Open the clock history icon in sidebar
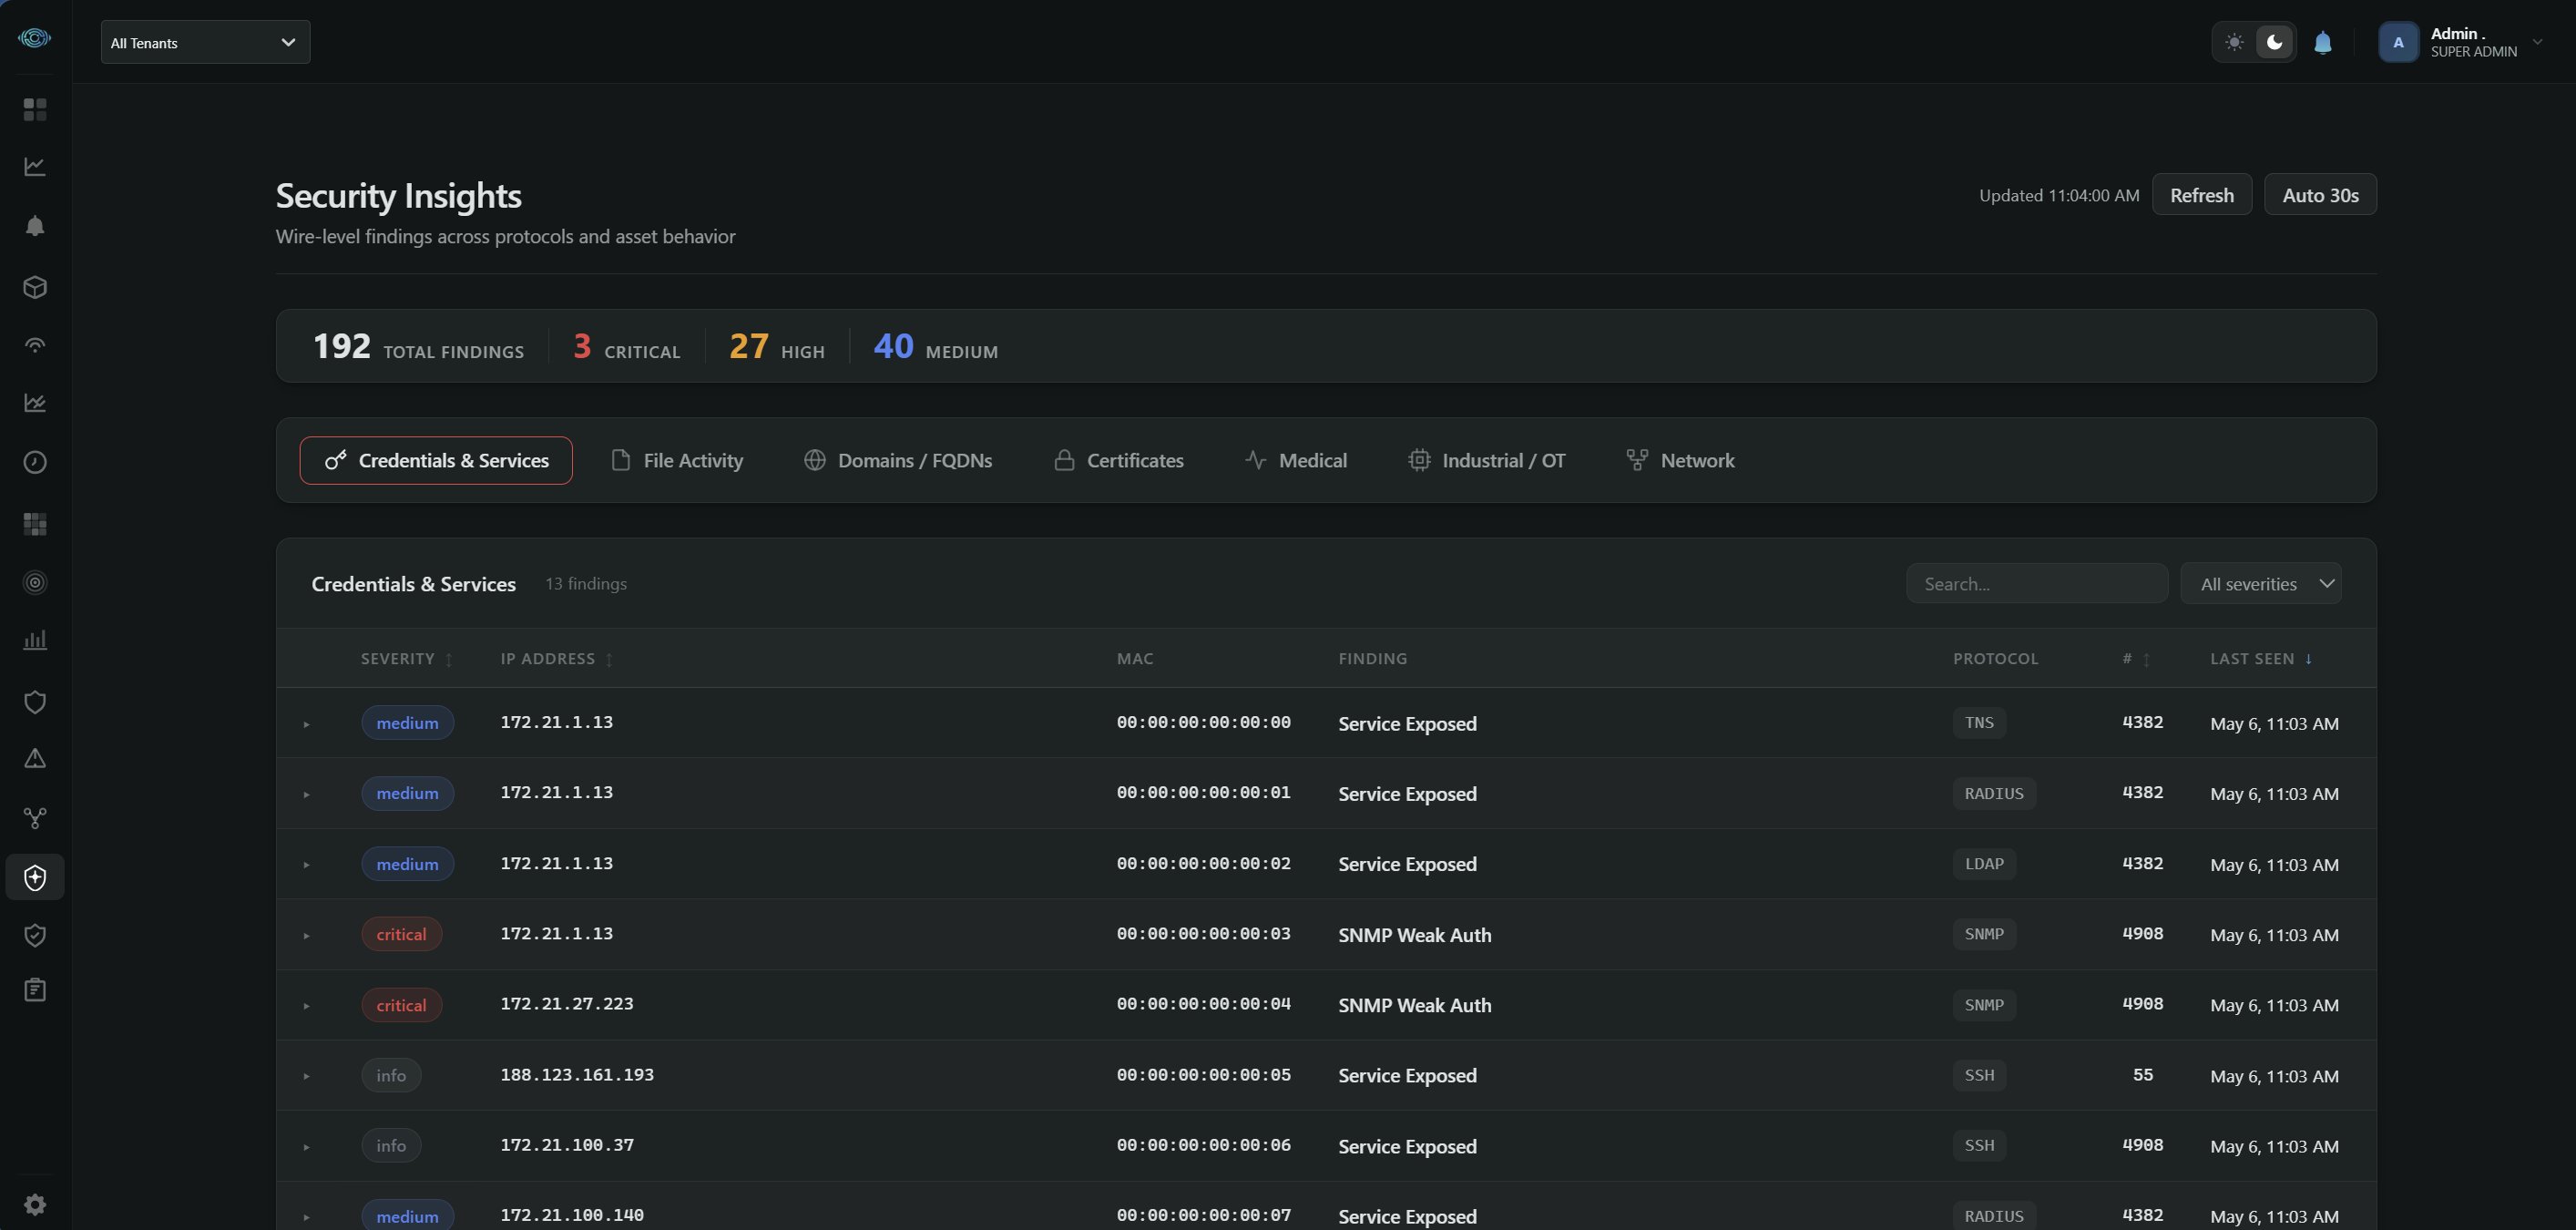 point(35,462)
